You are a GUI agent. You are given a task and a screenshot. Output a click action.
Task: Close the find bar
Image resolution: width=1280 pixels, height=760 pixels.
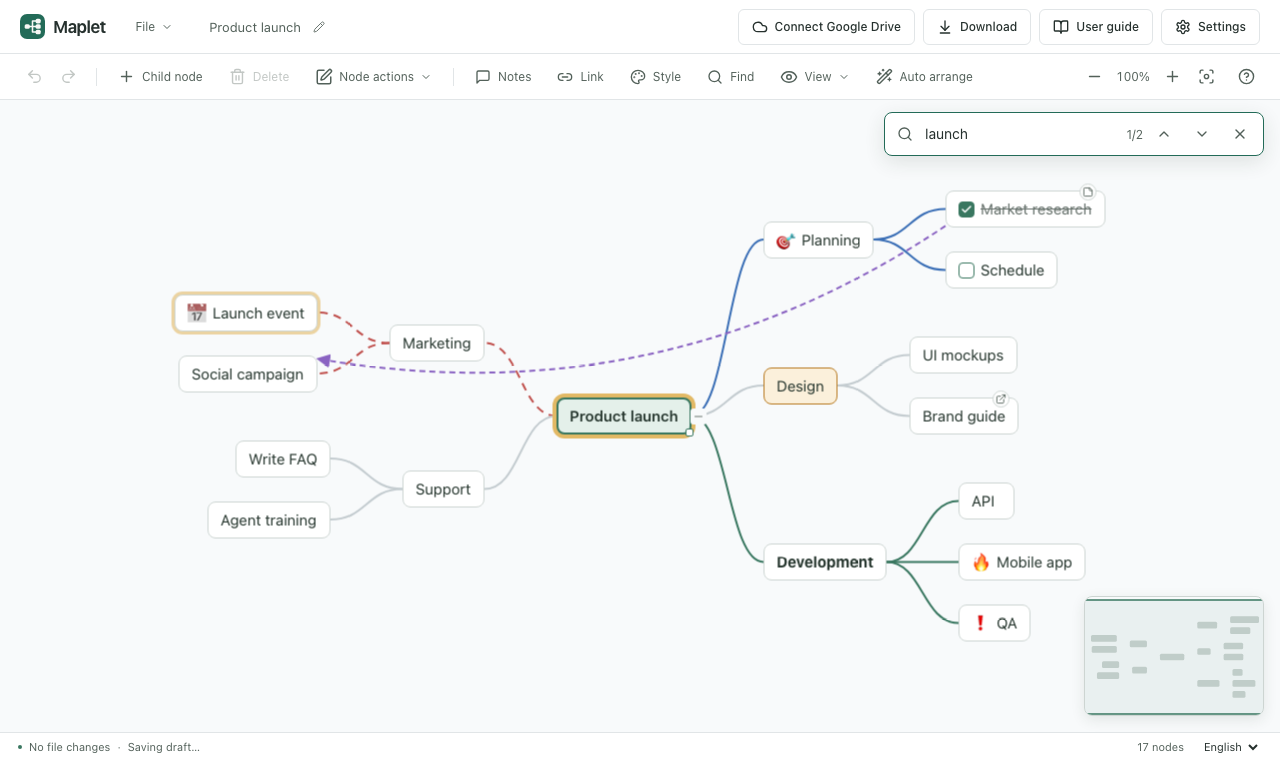pyautogui.click(x=1240, y=134)
